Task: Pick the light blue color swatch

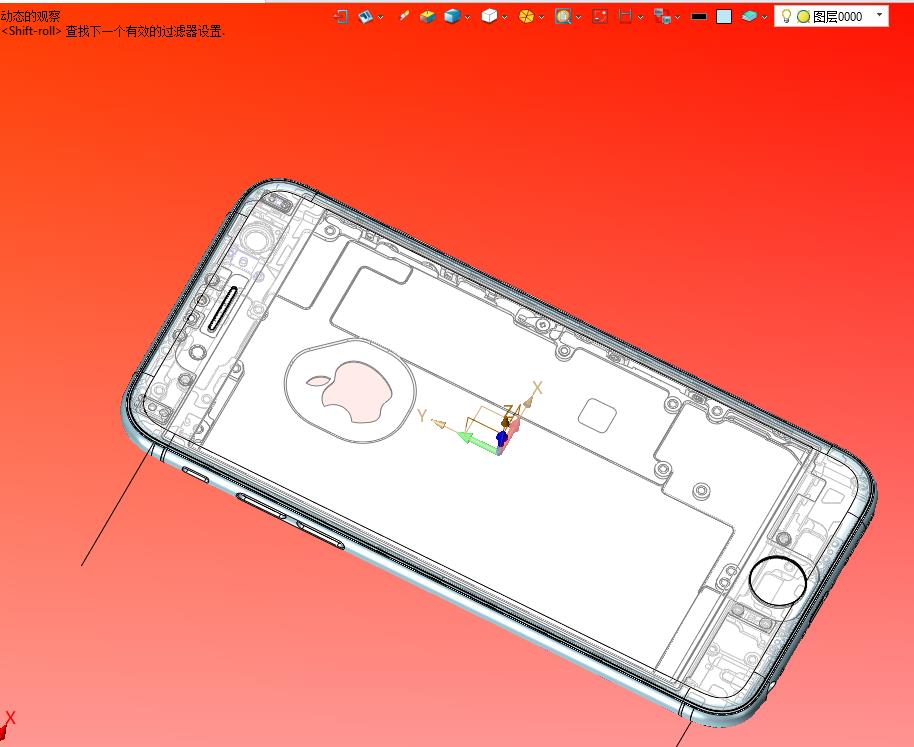Action: pyautogui.click(x=724, y=16)
